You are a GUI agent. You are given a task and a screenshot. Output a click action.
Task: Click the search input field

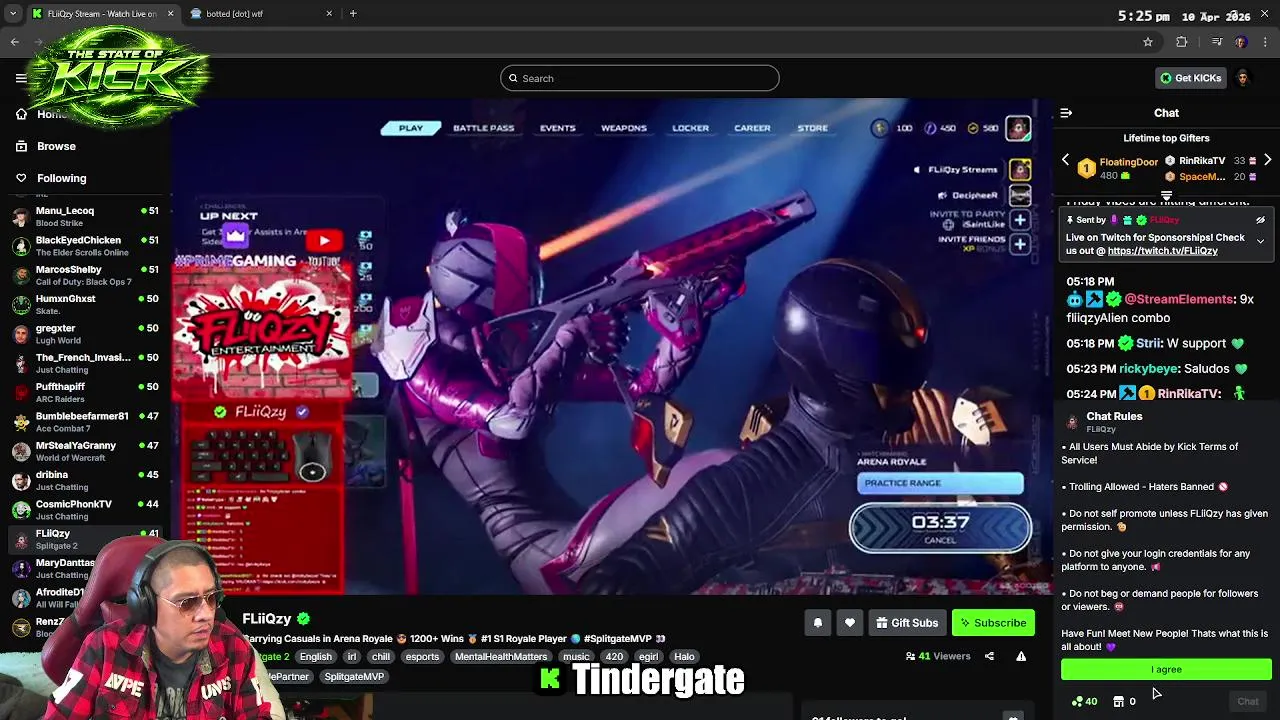tap(640, 78)
